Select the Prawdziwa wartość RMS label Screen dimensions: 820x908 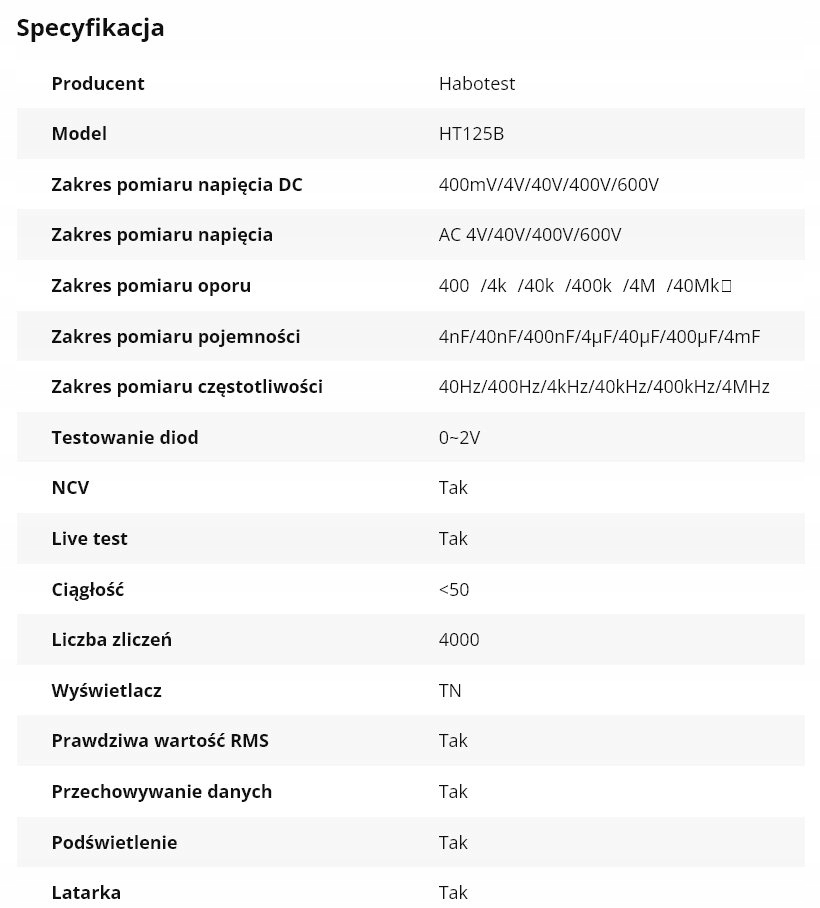pyautogui.click(x=160, y=741)
